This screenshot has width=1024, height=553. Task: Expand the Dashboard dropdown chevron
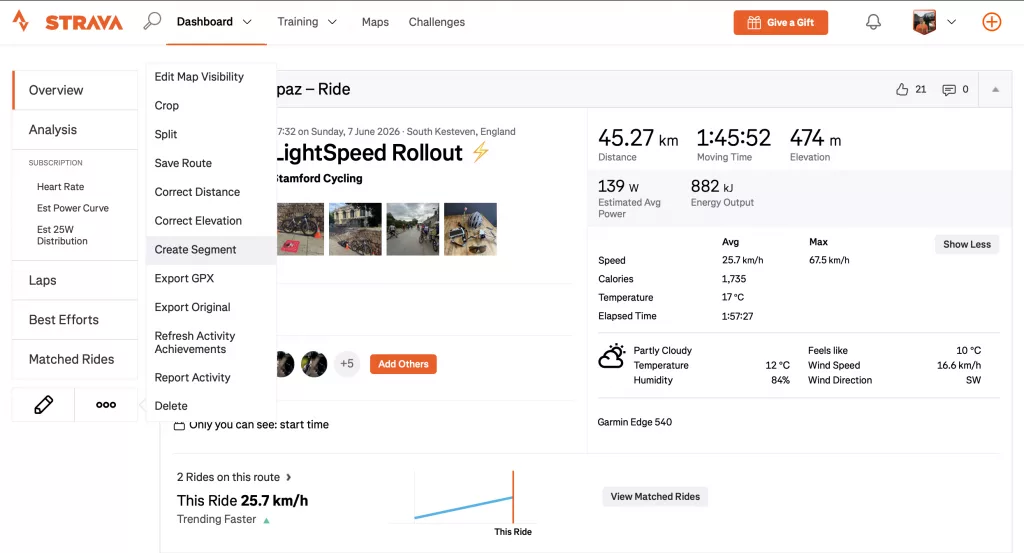247,22
